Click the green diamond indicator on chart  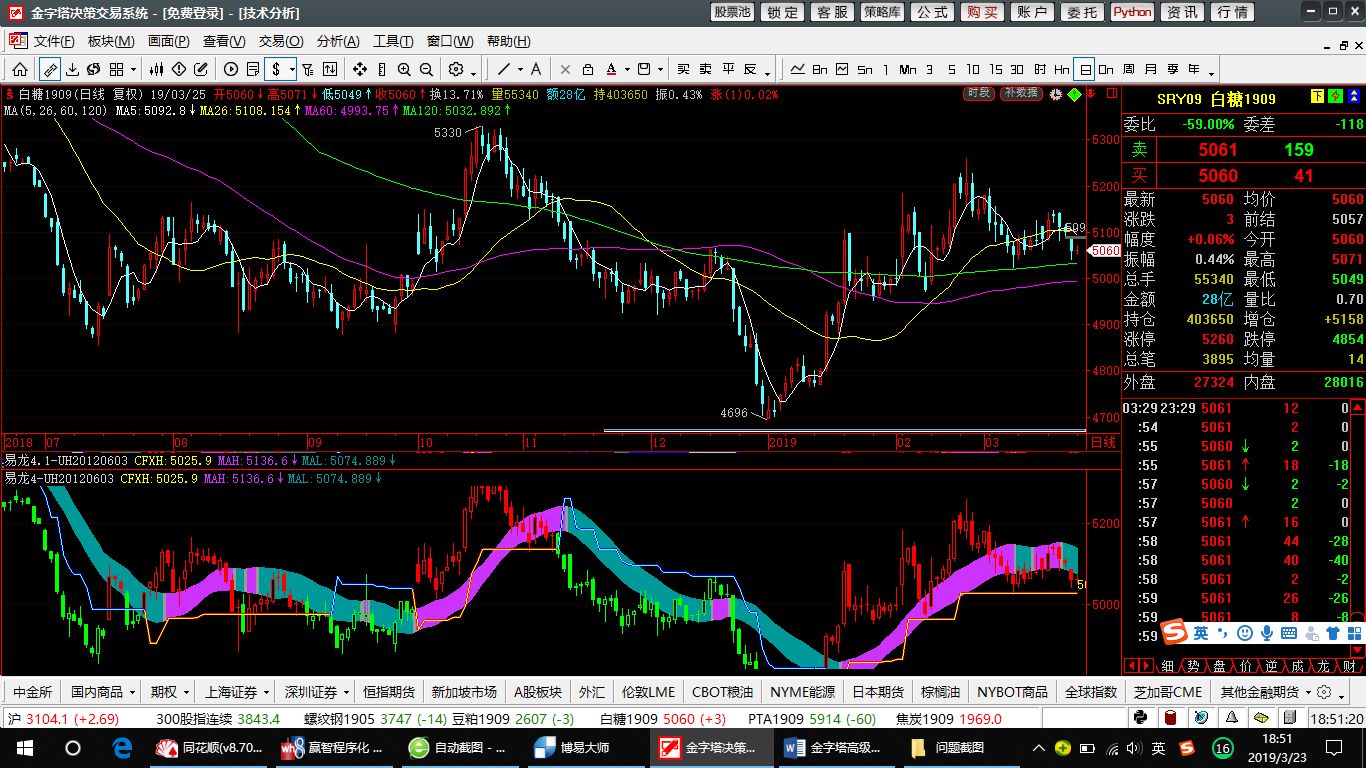click(1075, 94)
